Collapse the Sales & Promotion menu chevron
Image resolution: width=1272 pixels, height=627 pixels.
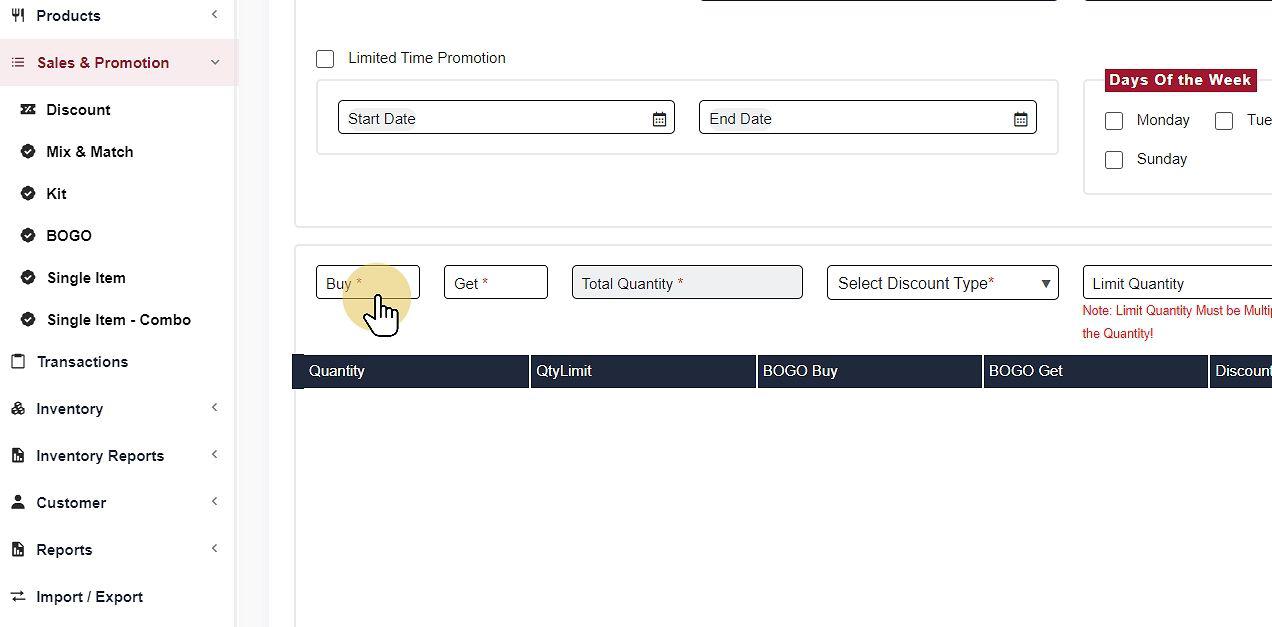[215, 63]
